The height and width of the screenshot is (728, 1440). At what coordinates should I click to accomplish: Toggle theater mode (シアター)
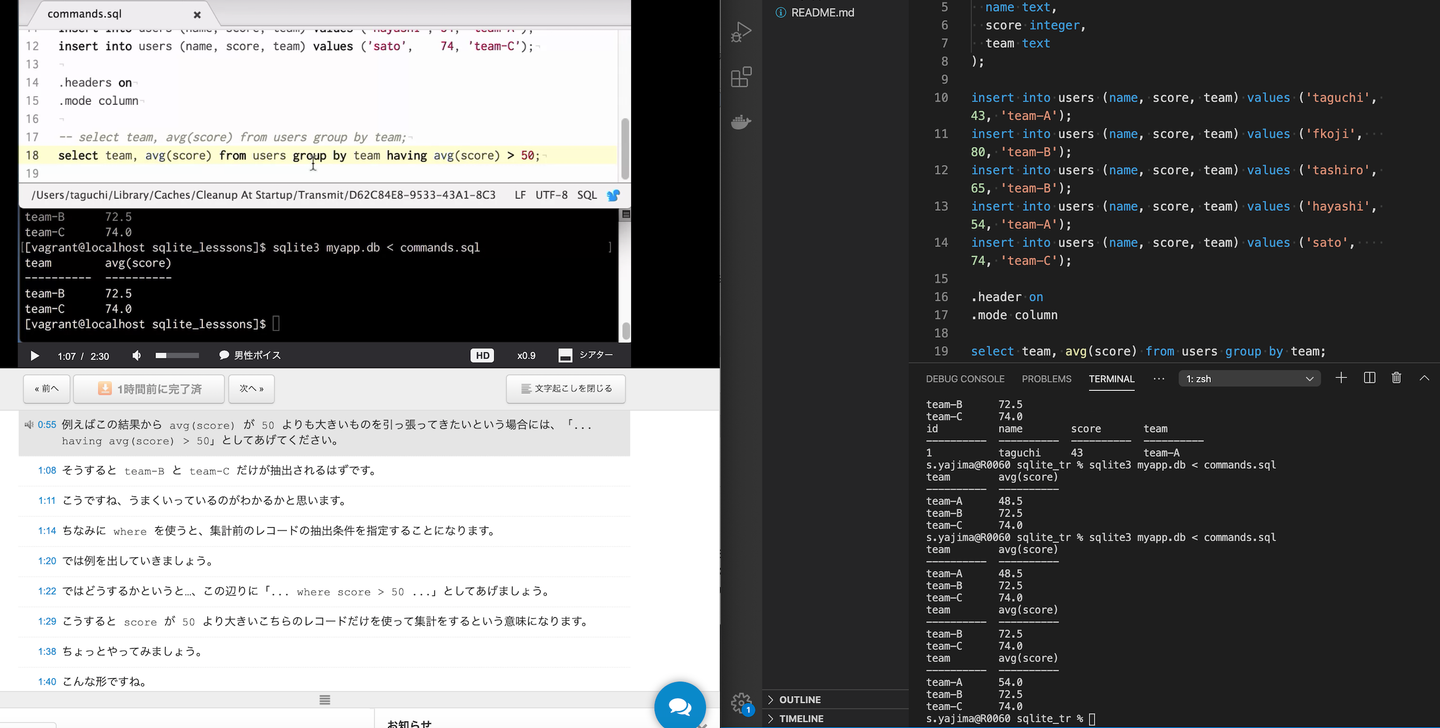(x=586, y=356)
